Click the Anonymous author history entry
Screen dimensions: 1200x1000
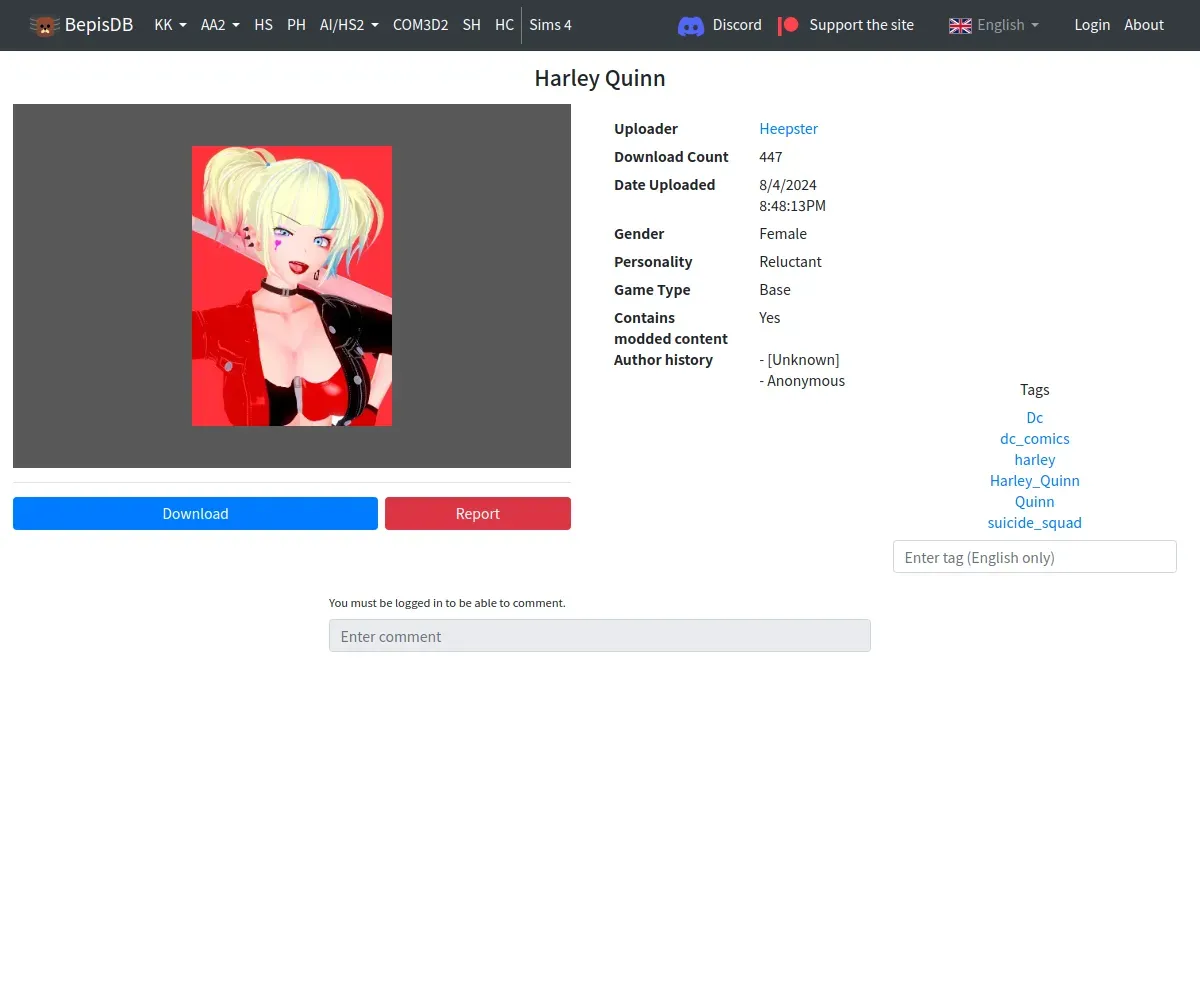802,381
